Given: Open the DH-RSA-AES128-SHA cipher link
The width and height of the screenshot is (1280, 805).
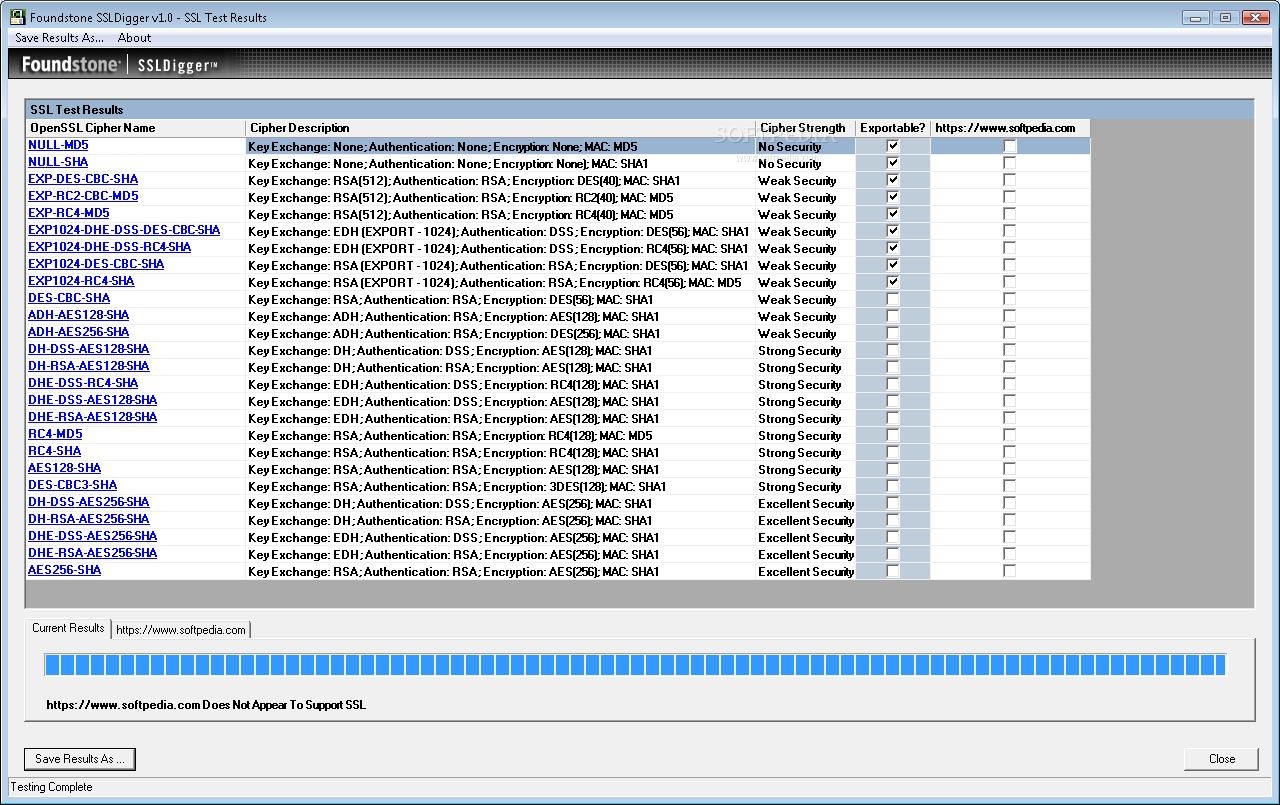Looking at the screenshot, I should [x=89, y=366].
